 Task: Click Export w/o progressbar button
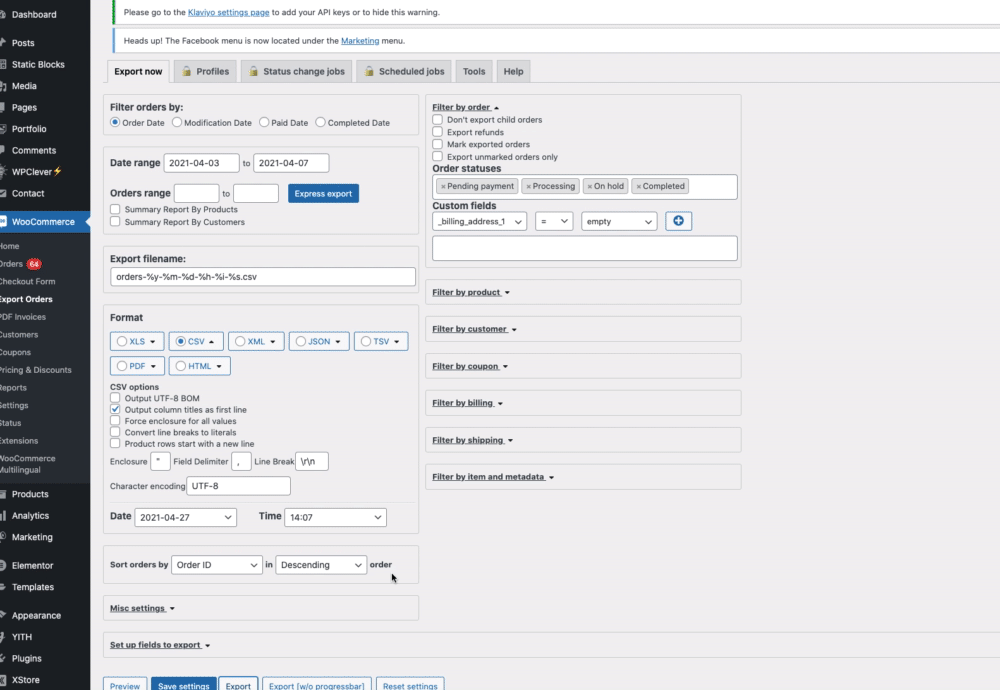[x=316, y=685]
